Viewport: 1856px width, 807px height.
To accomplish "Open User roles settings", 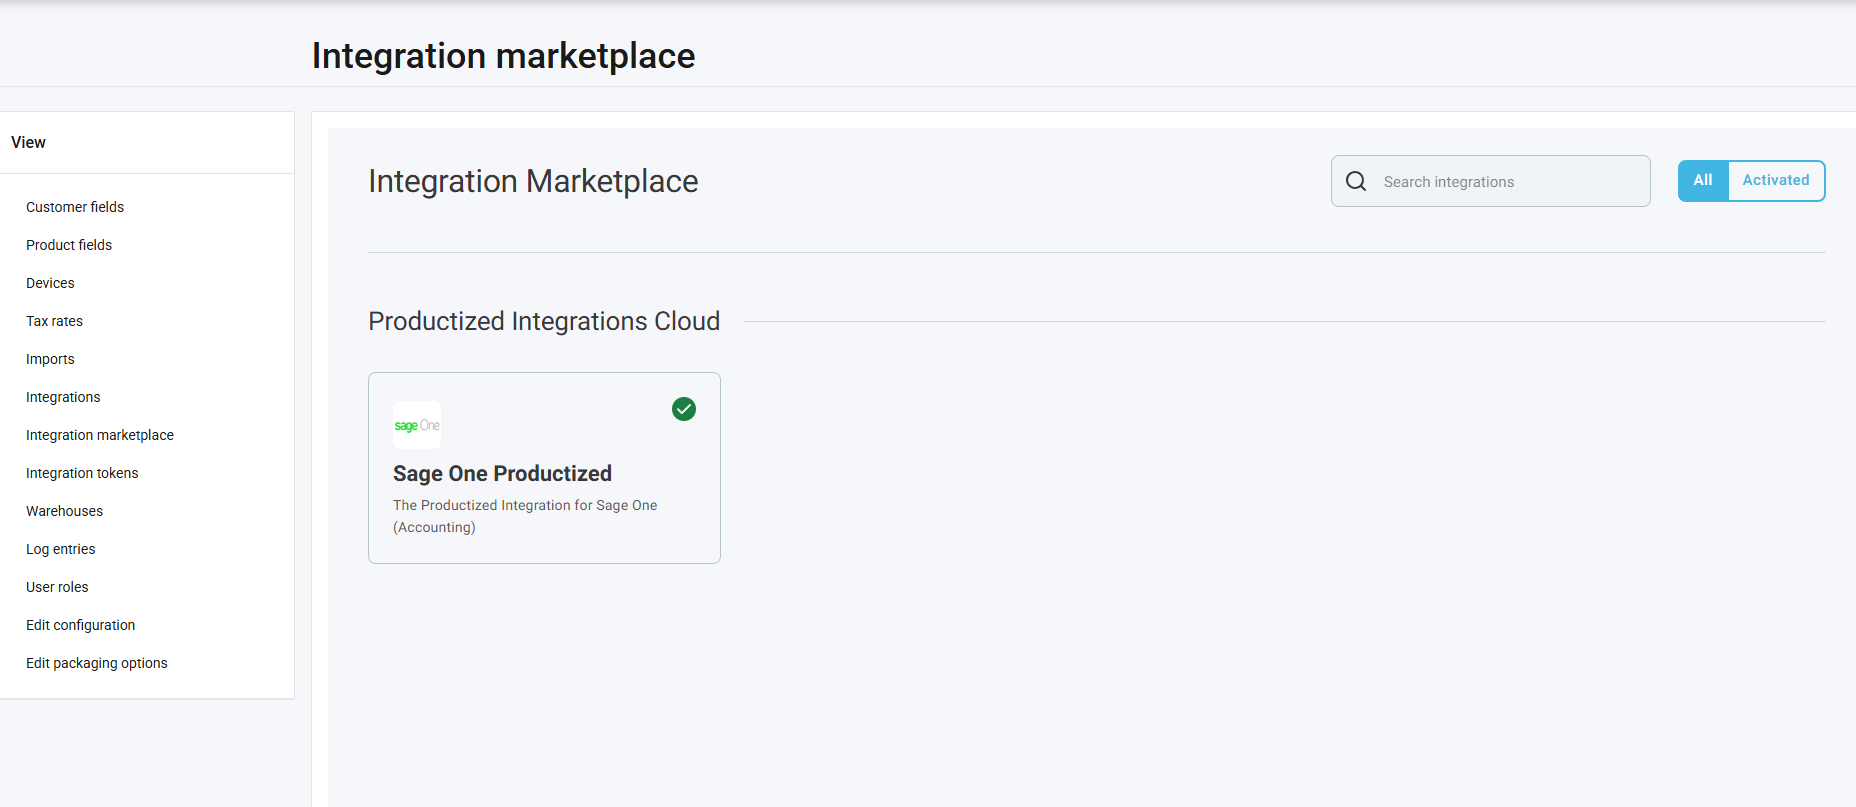I will pyautogui.click(x=57, y=587).
